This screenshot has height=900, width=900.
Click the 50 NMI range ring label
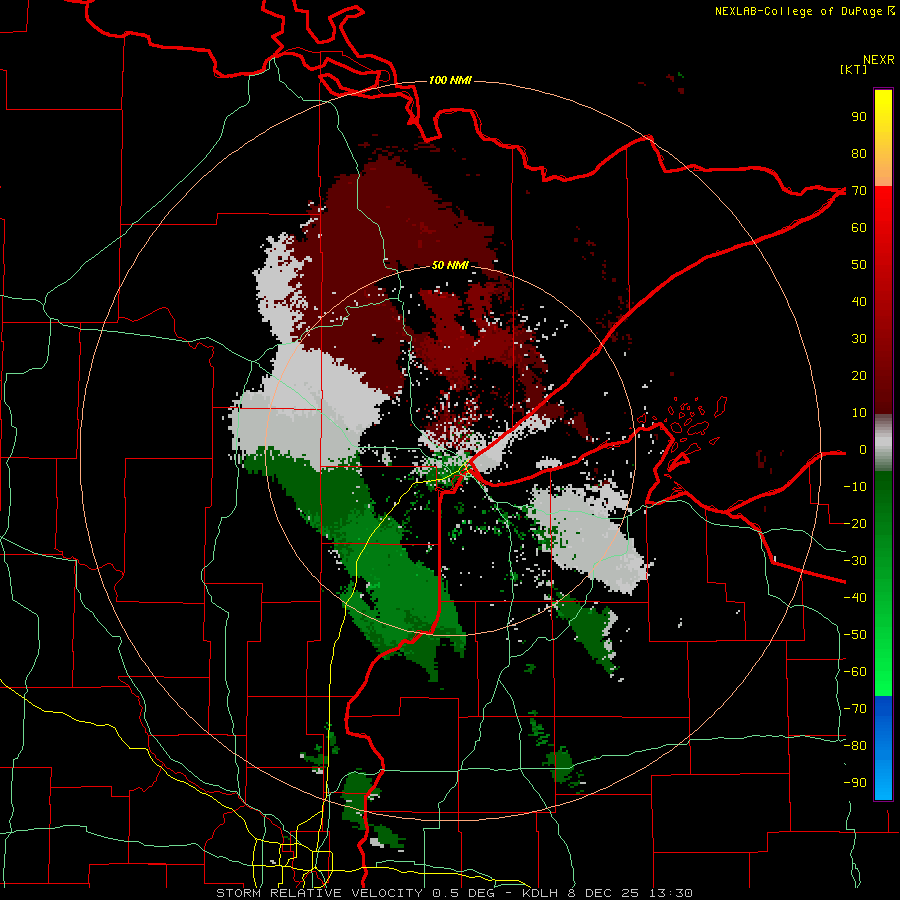(x=450, y=265)
